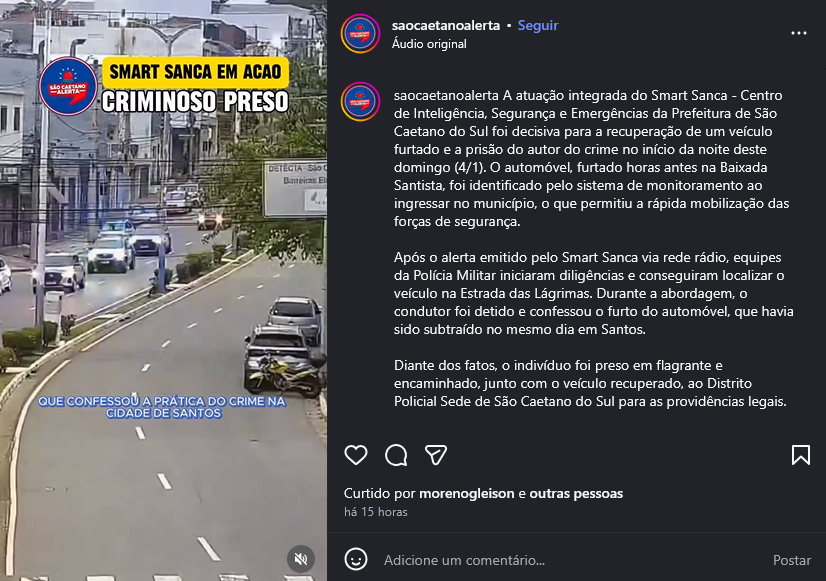826x581 pixels.
Task: Open the há 15 horas timestamp
Action: [376, 512]
